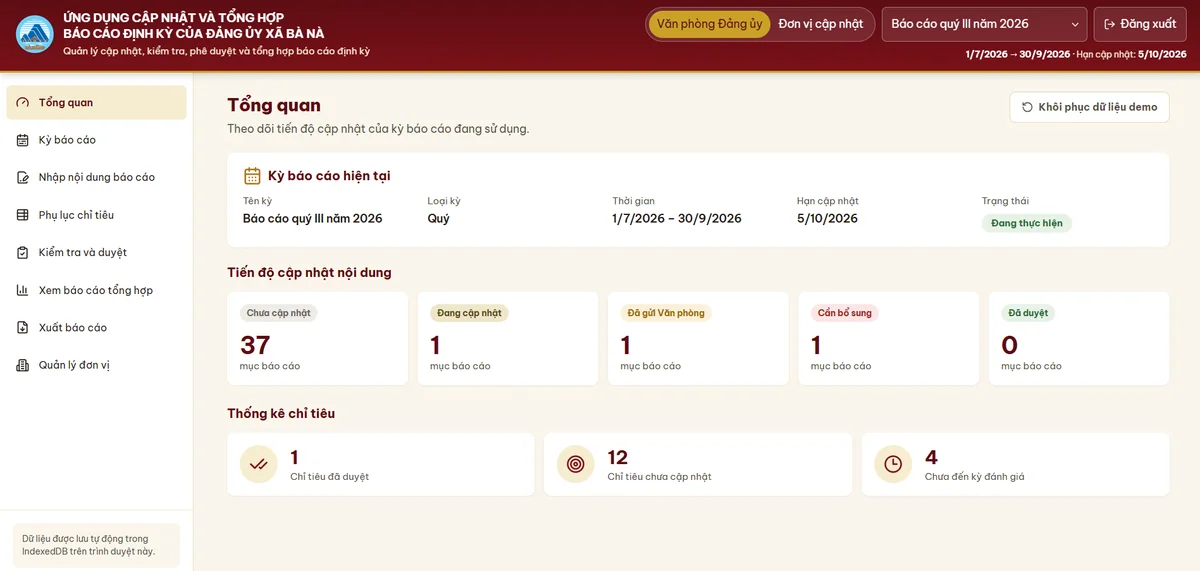Viewport: 1200px width, 571px height.
Task: Open the Tổng quan menu item
Action: (96, 102)
